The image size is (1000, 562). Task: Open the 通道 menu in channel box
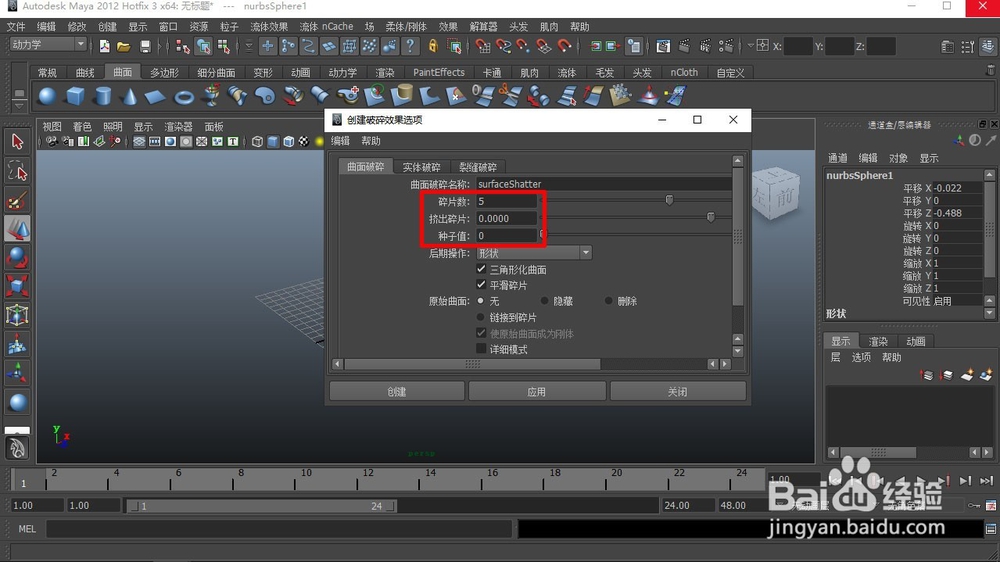[x=837, y=158]
